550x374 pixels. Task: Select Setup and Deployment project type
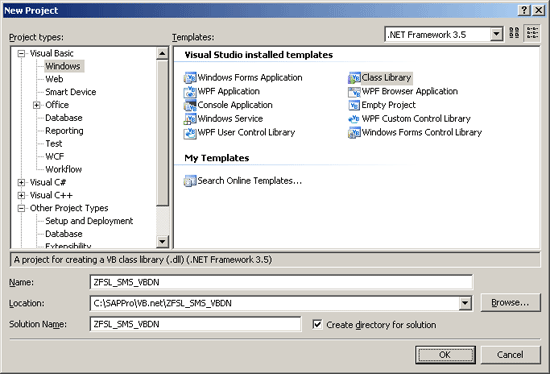89,221
